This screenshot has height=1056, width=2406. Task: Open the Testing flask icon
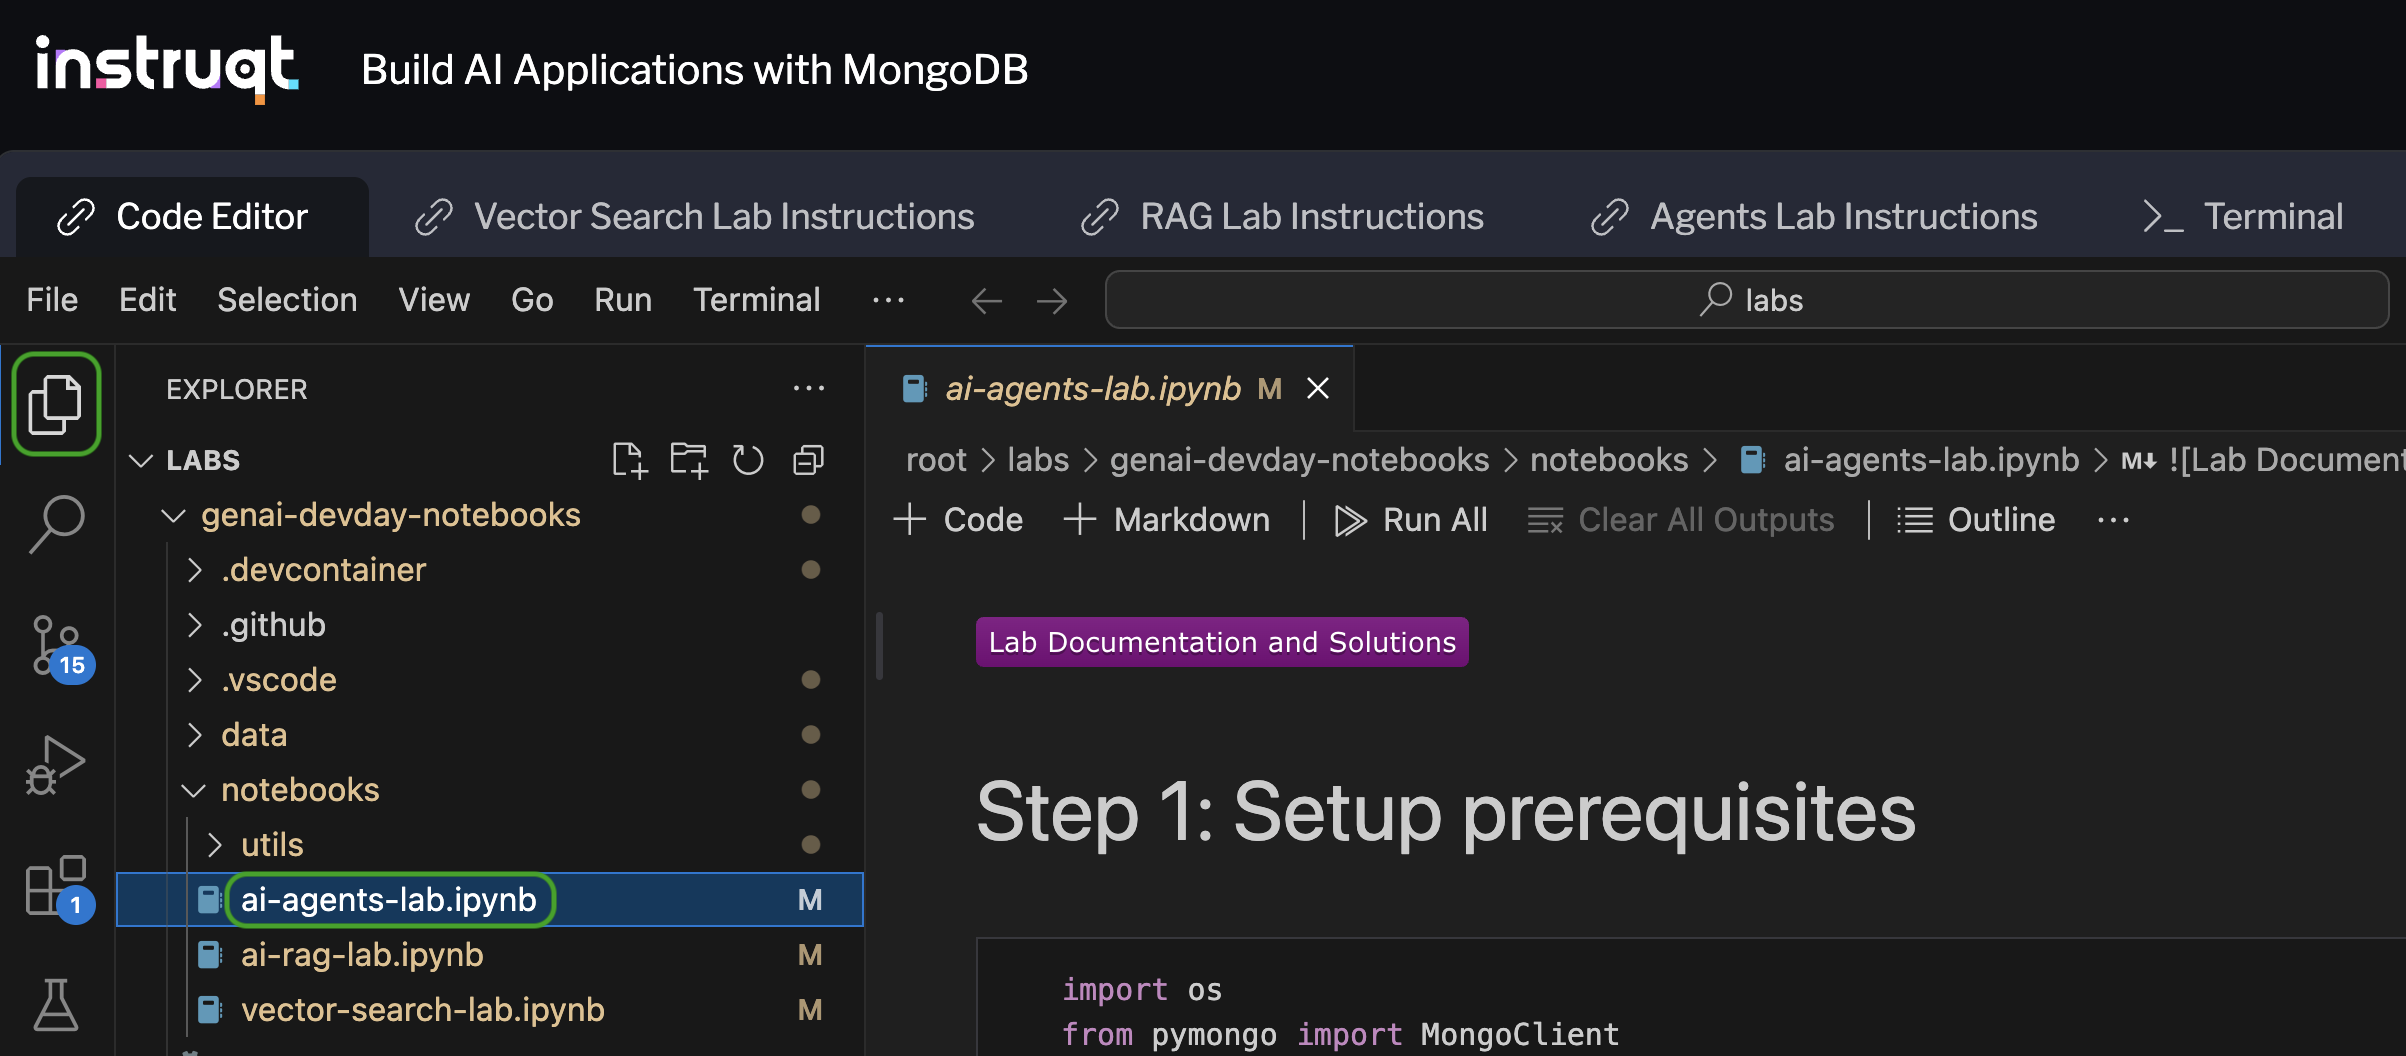[56, 1005]
